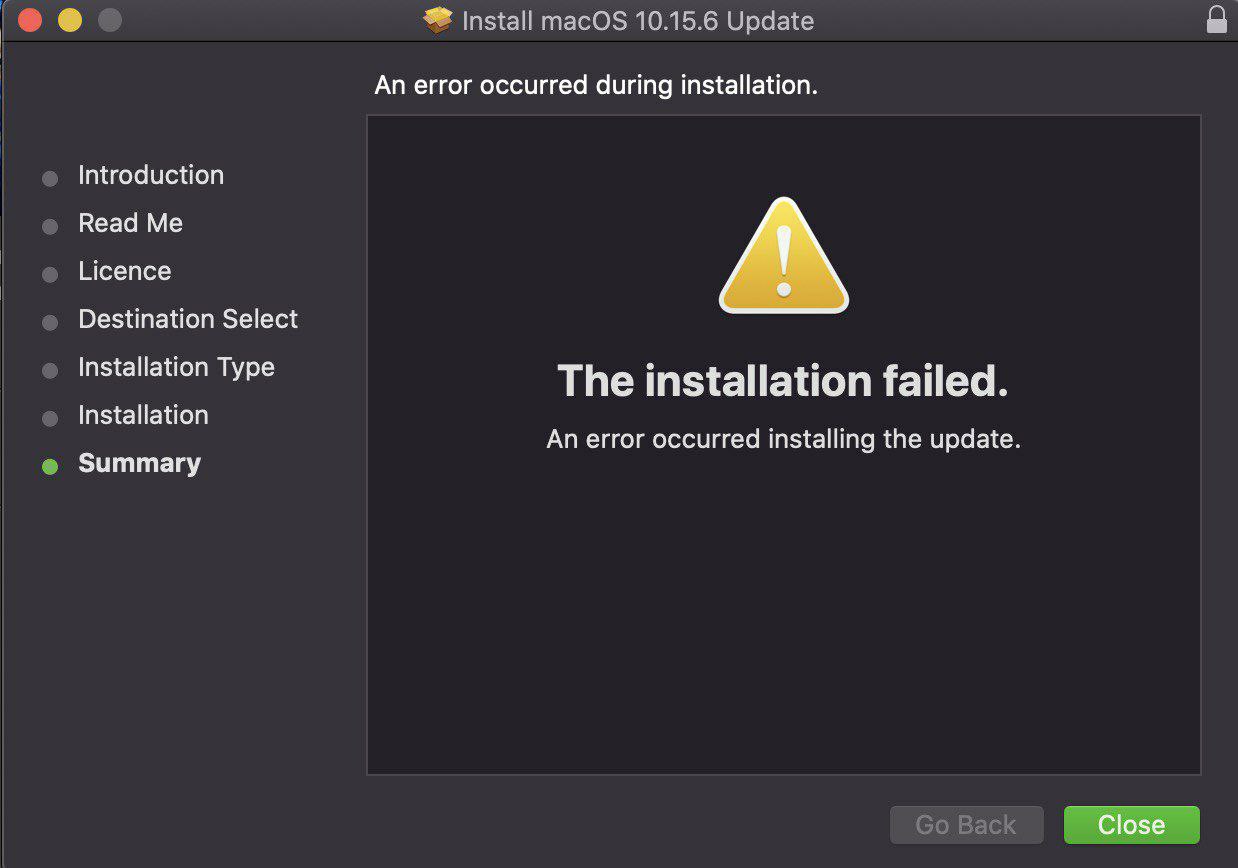Close the window using red button
The image size is (1238, 868).
pyautogui.click(x=30, y=19)
